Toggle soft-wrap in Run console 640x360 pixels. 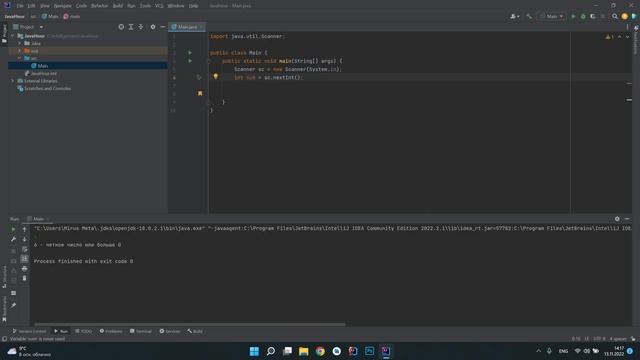24,249
